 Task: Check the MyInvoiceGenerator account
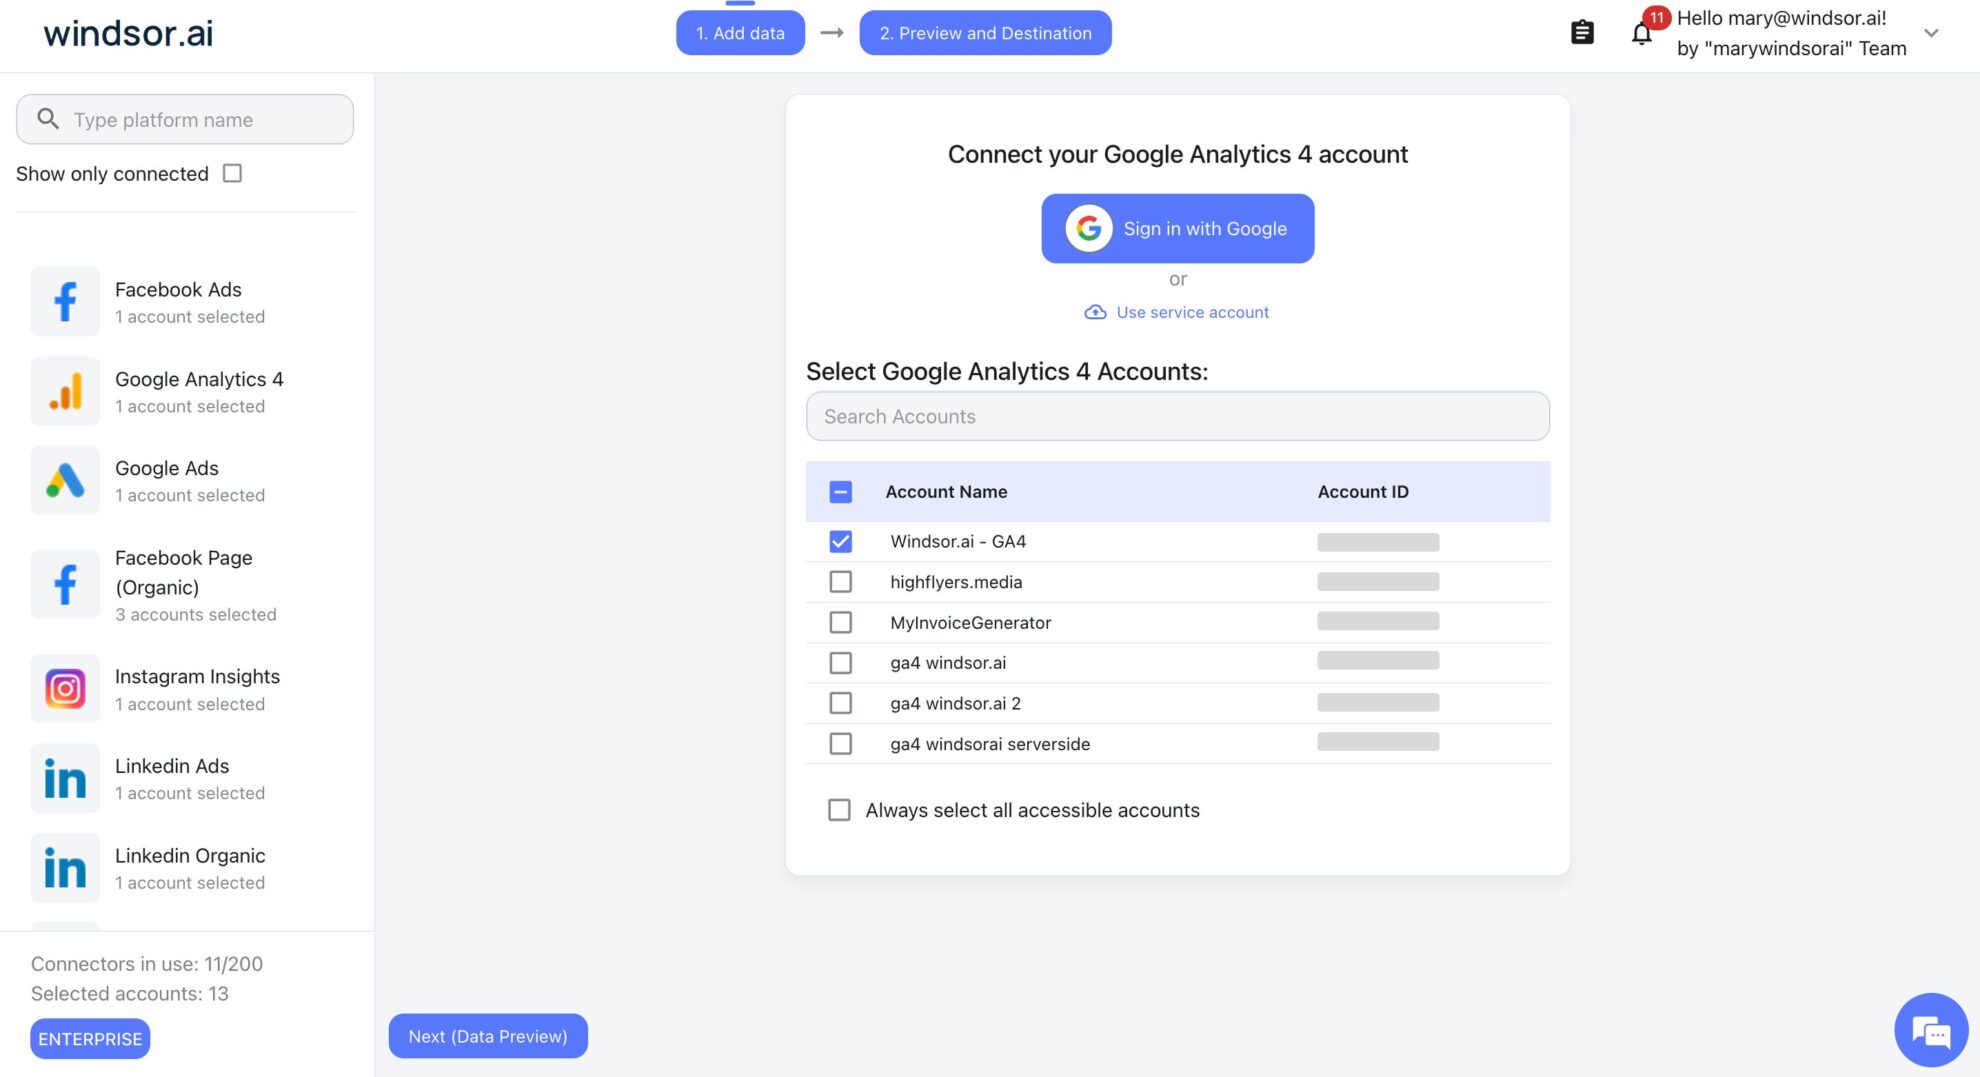click(x=841, y=622)
